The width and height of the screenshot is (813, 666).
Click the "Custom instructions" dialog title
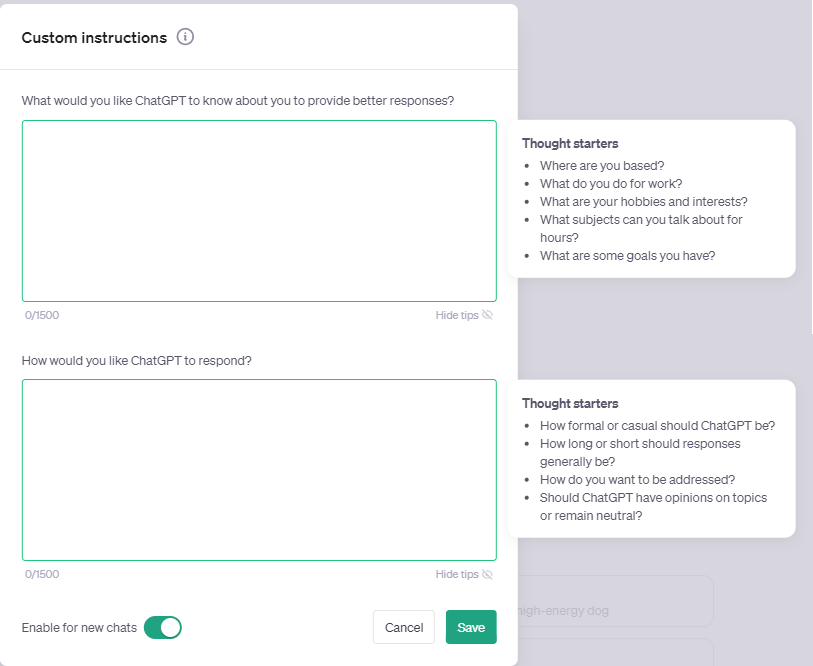[94, 38]
